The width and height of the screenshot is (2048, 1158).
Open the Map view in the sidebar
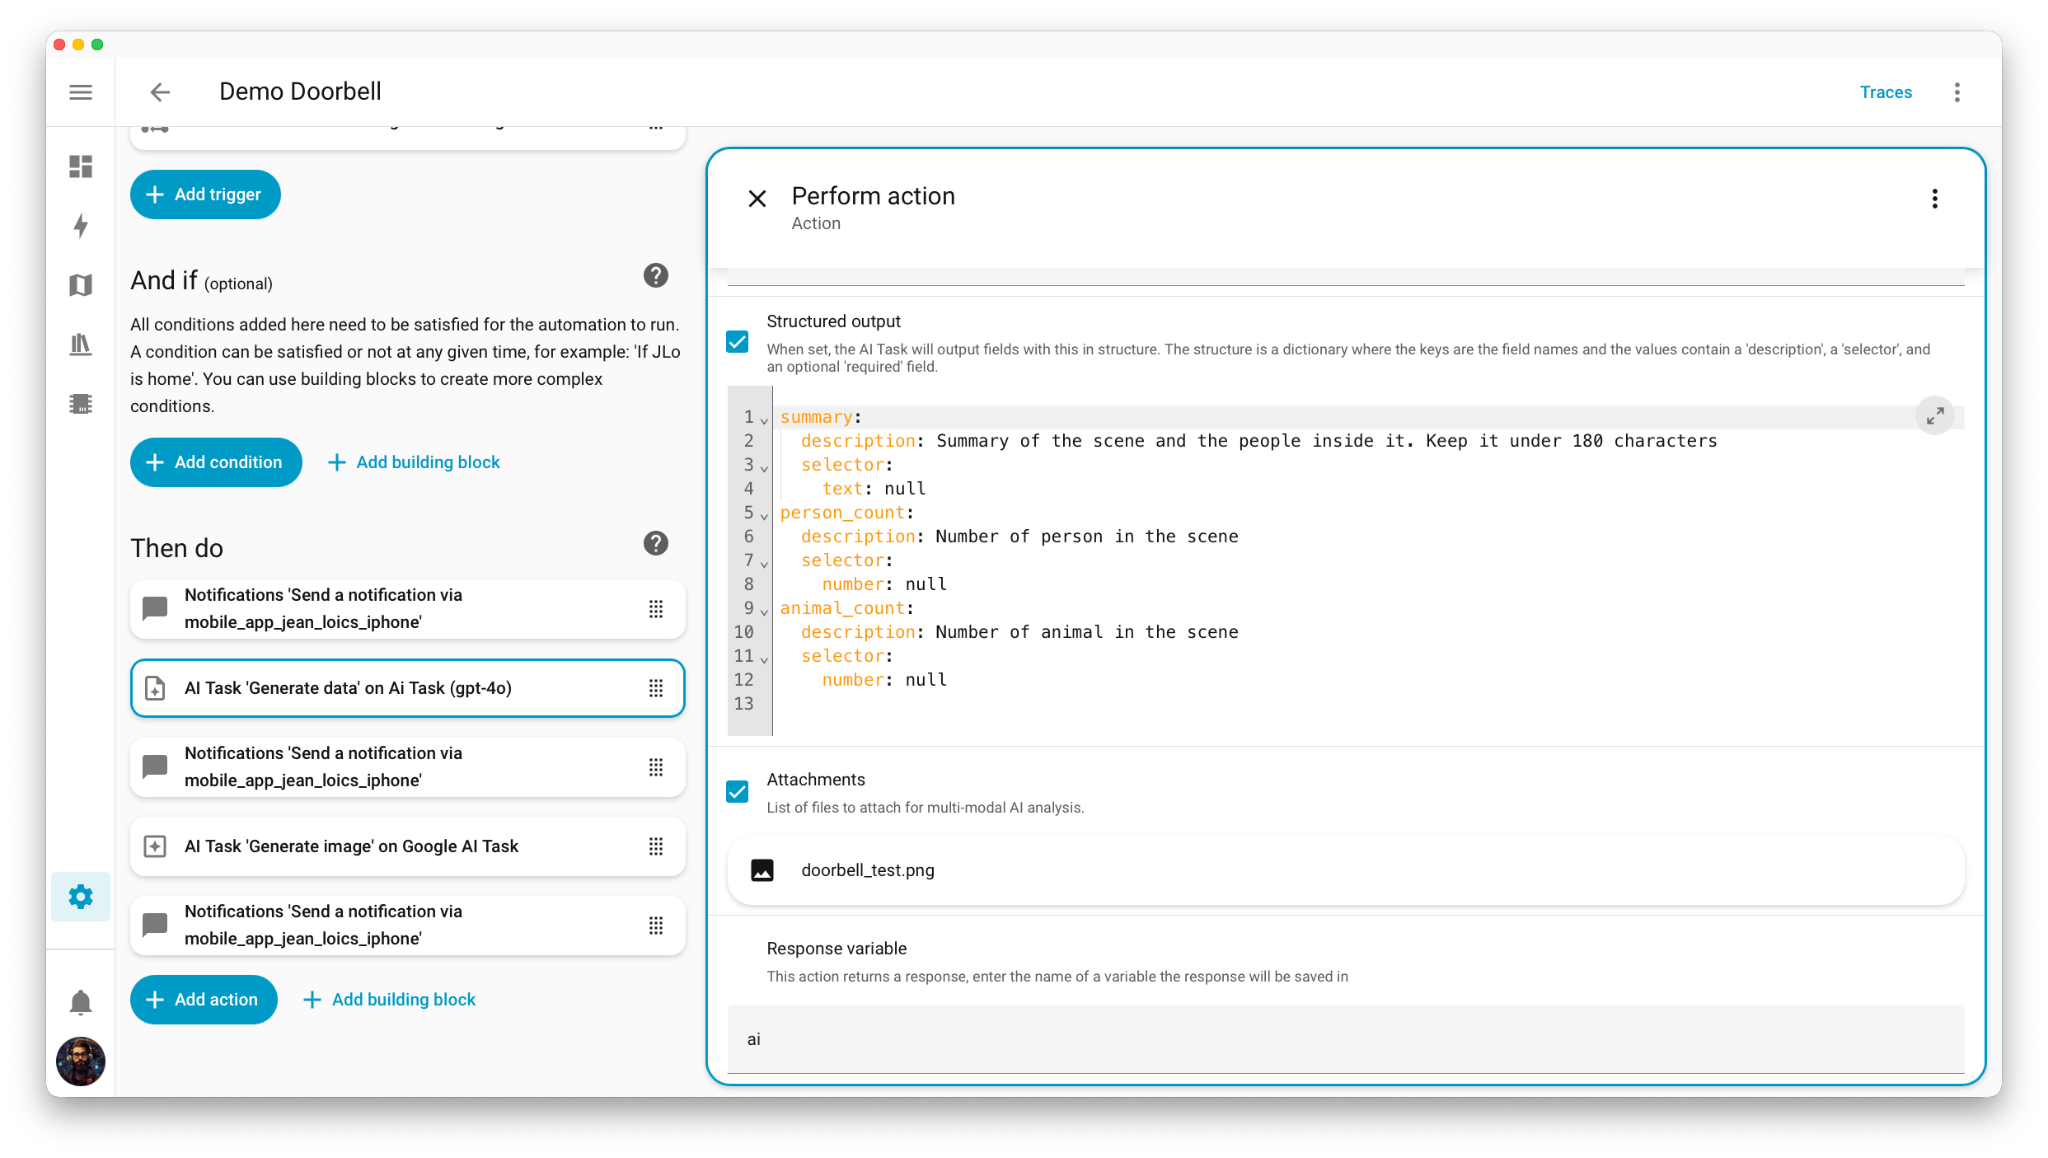(80, 284)
